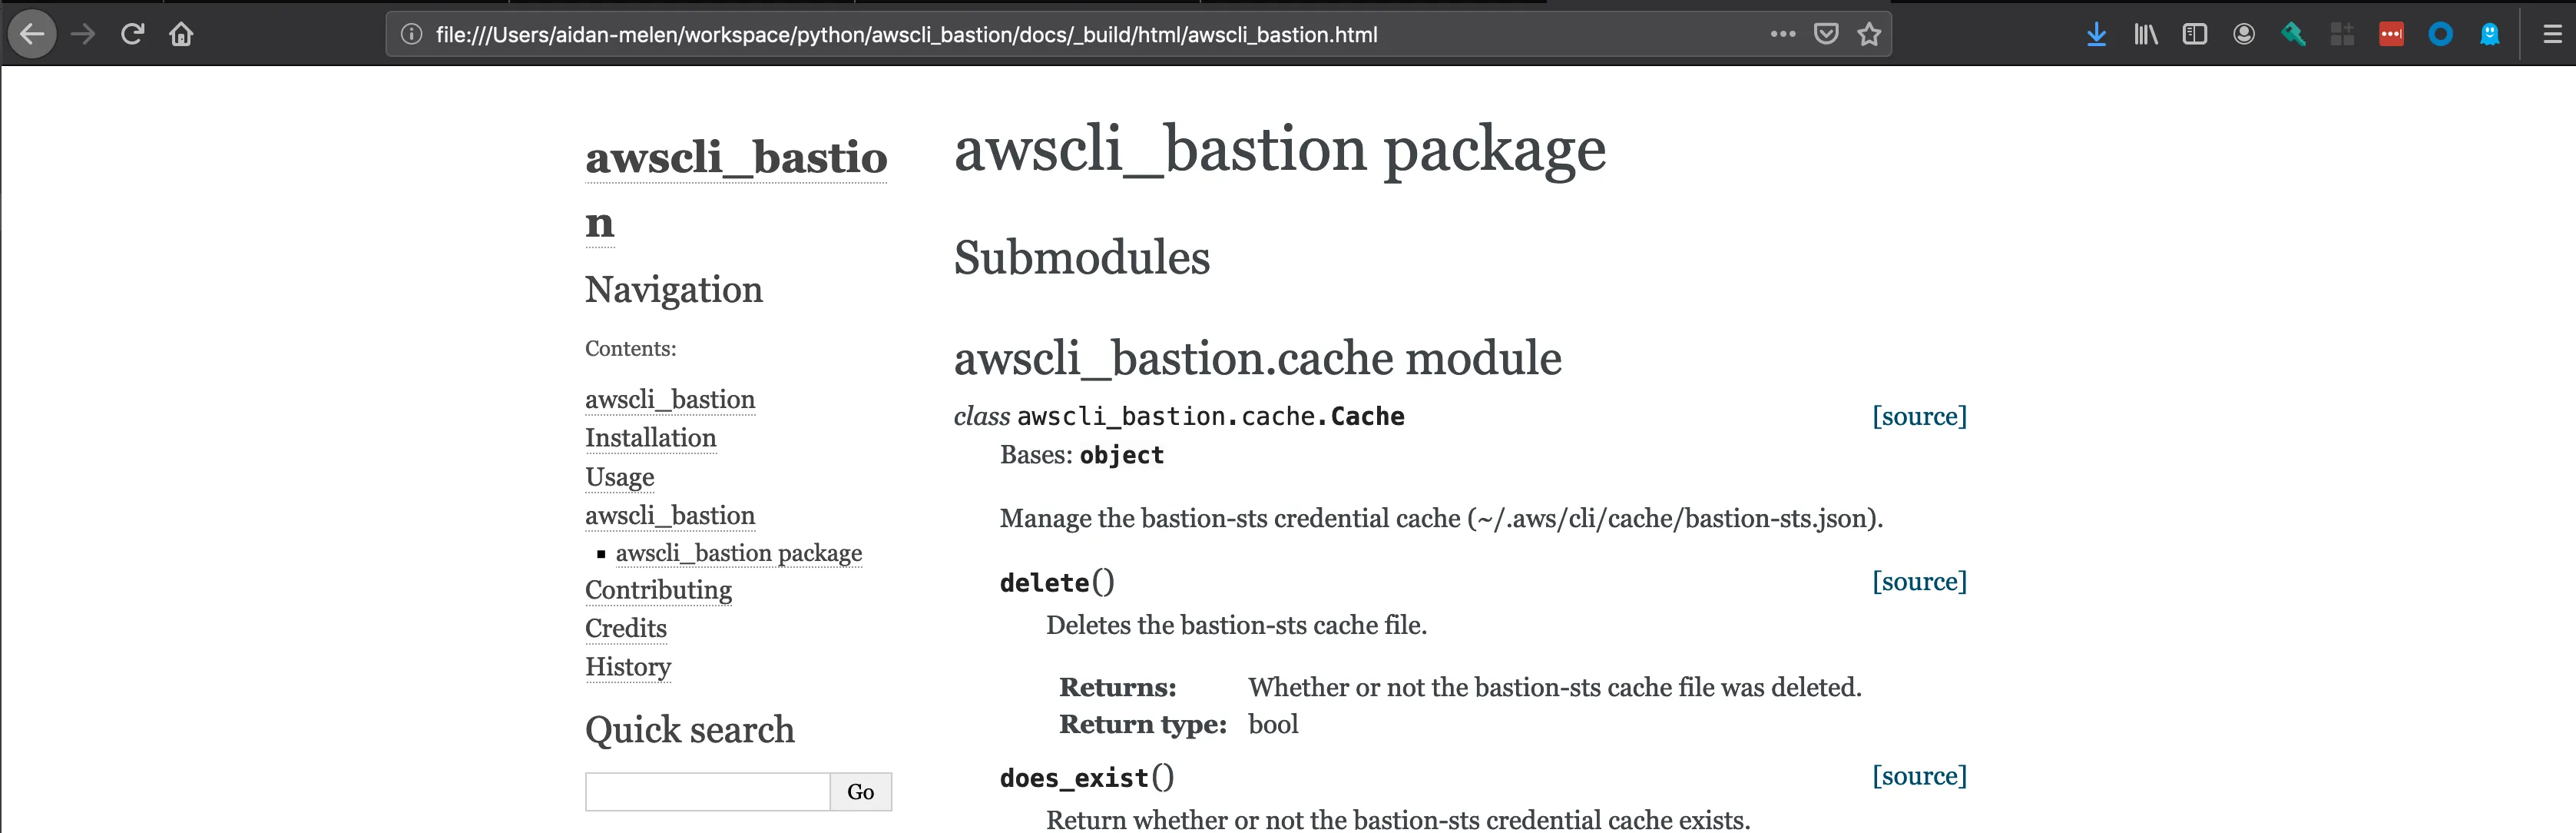View source of the delete() method
The height and width of the screenshot is (833, 2576).
[1918, 582]
